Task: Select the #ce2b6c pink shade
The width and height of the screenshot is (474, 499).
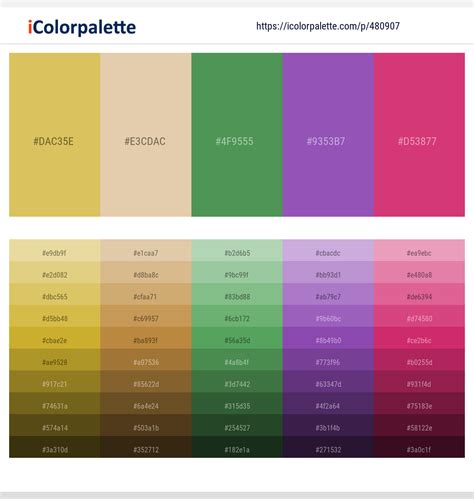Action: 419,338
